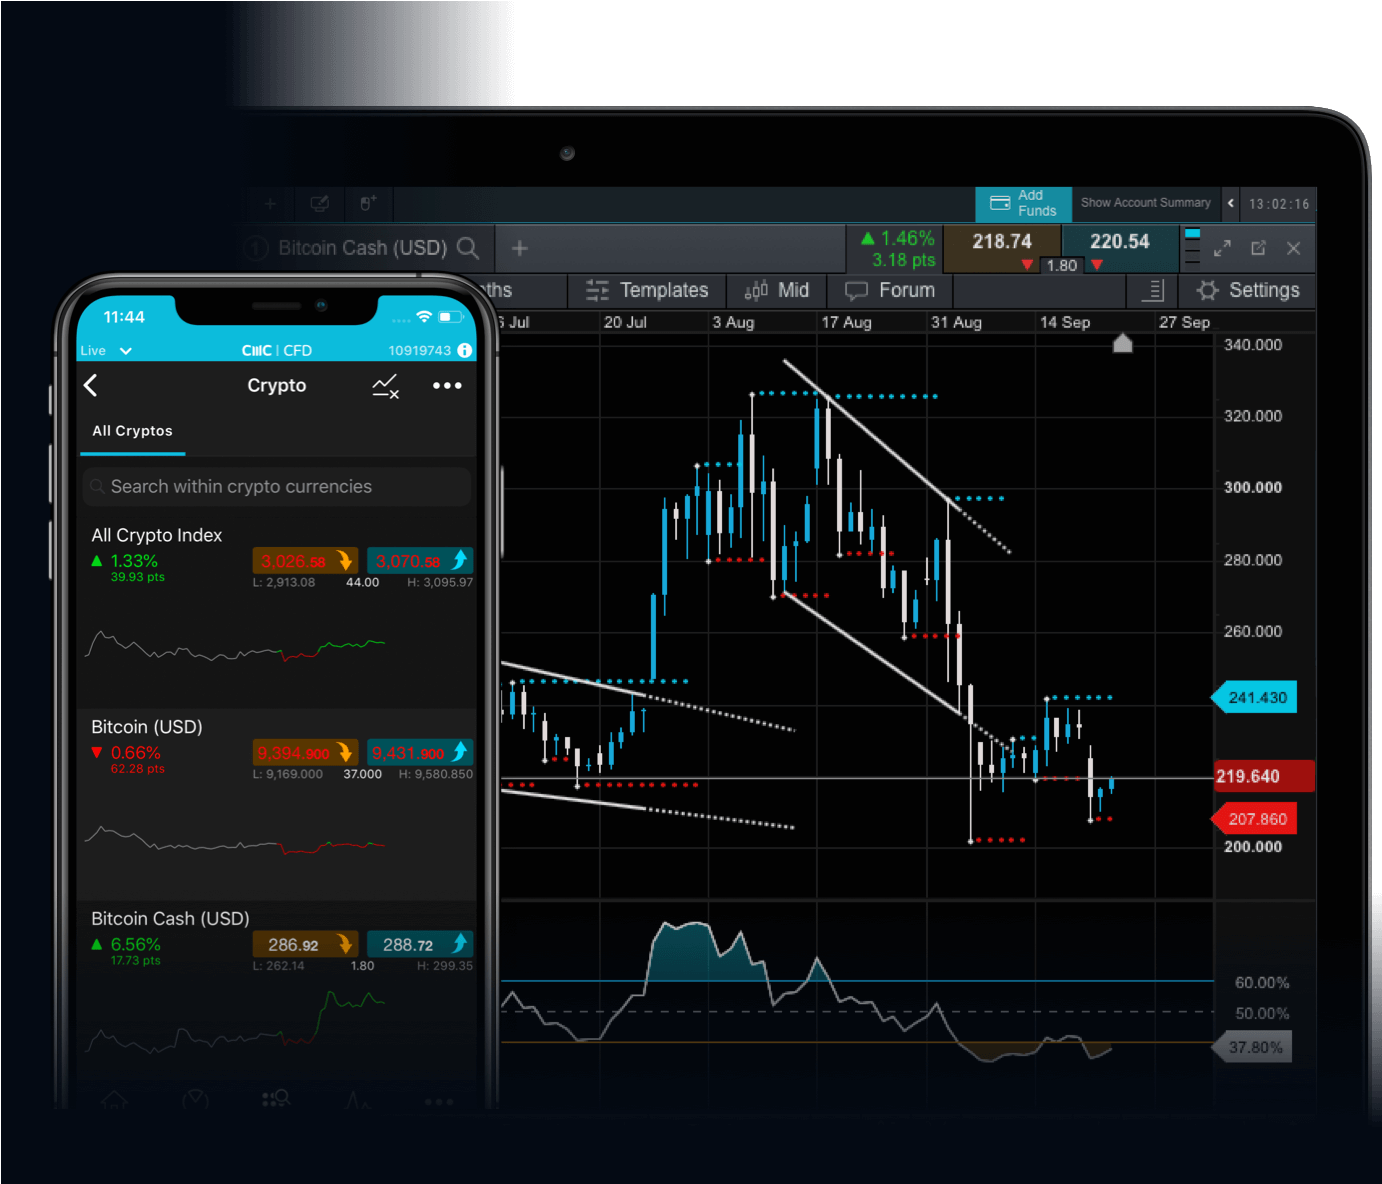Open the Bitcoin Cash (USD) mini chart on phone
Screen dimensions: 1382x1184
coord(235,1022)
